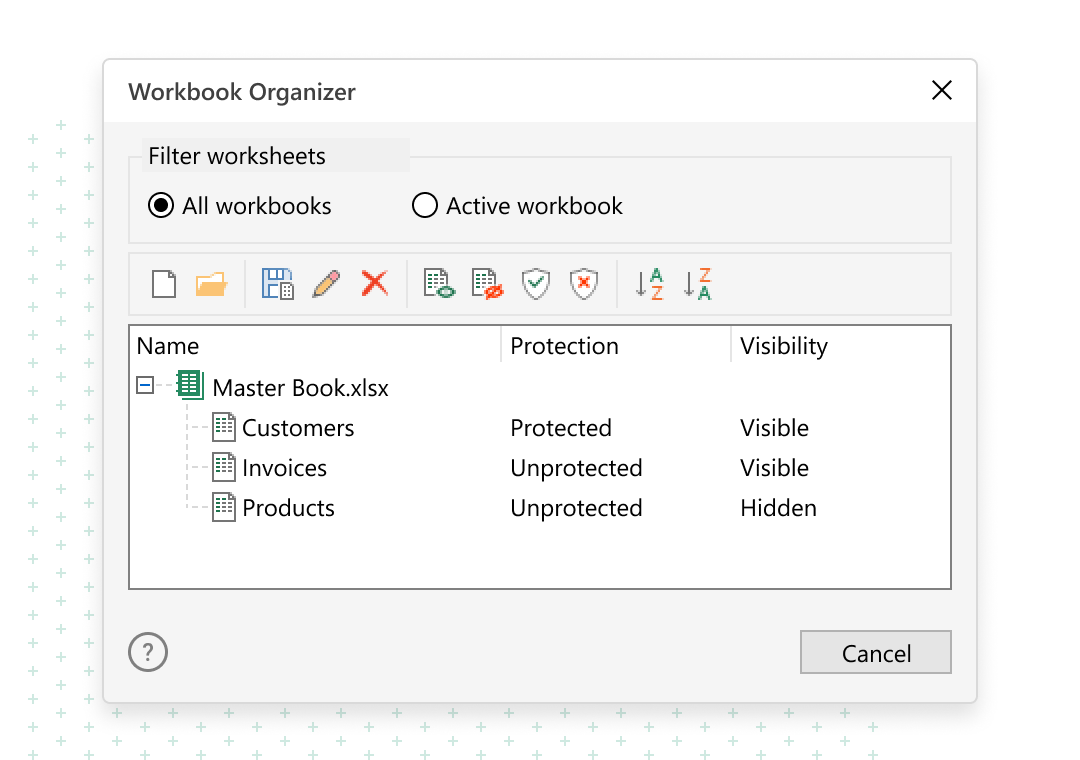Hide a sheet using the hide-sheet icon
Viewport: 1080px width, 760px height.
486,283
